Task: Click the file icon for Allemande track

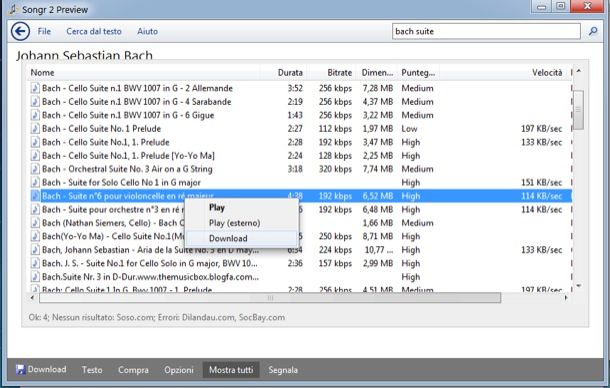Action: (35, 88)
